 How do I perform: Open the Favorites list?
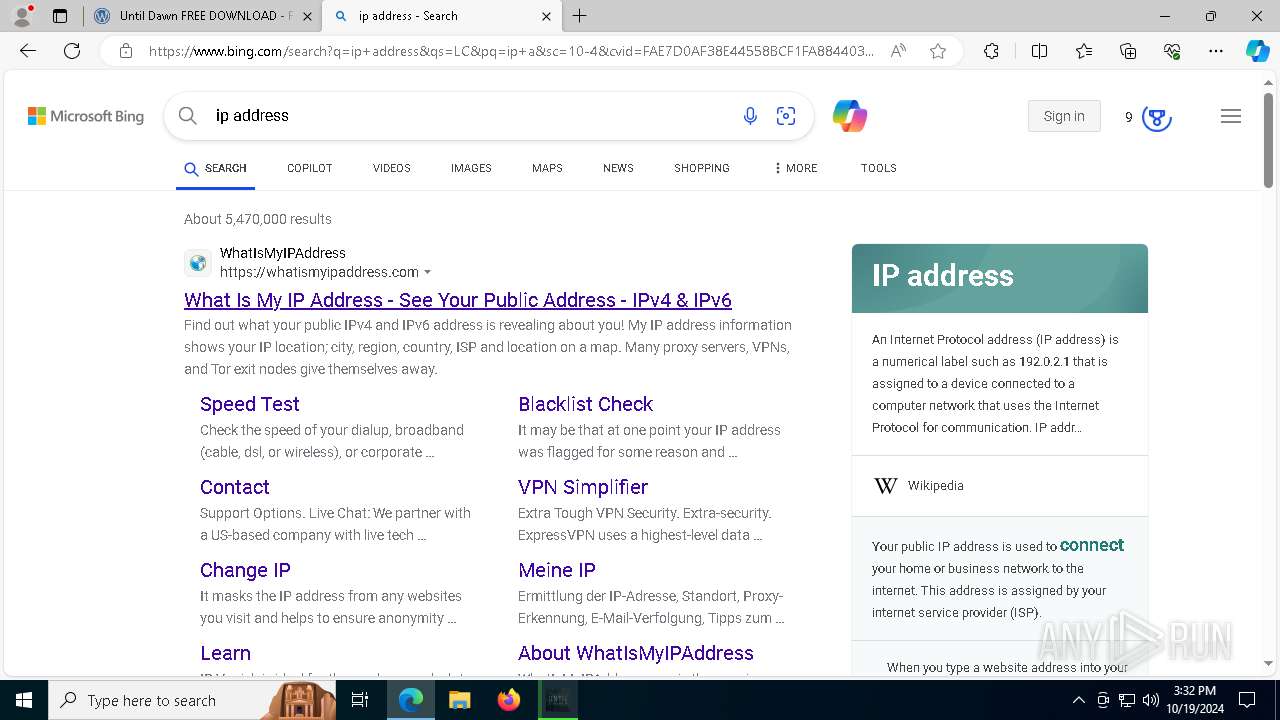(1084, 51)
